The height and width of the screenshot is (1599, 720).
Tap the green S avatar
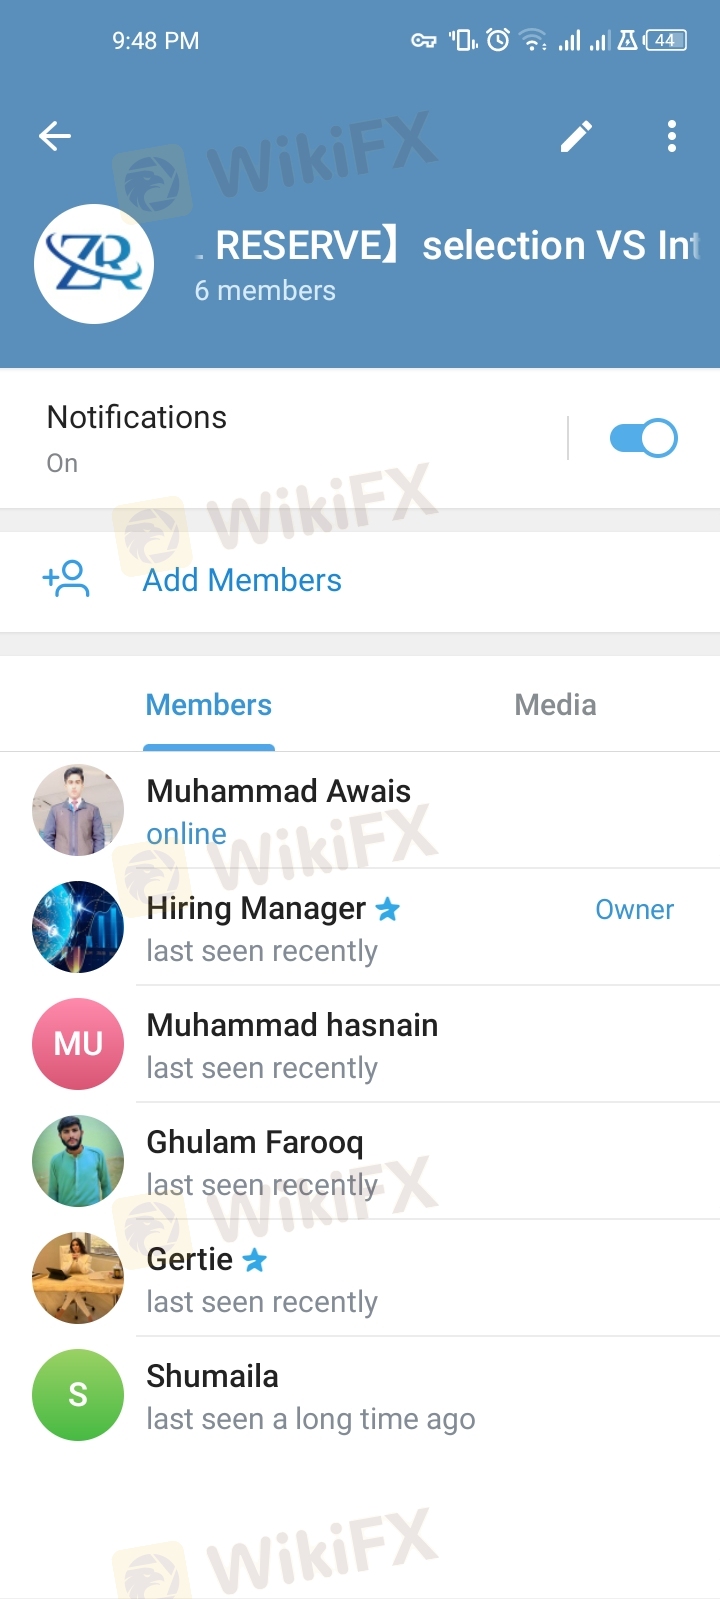coord(78,1395)
